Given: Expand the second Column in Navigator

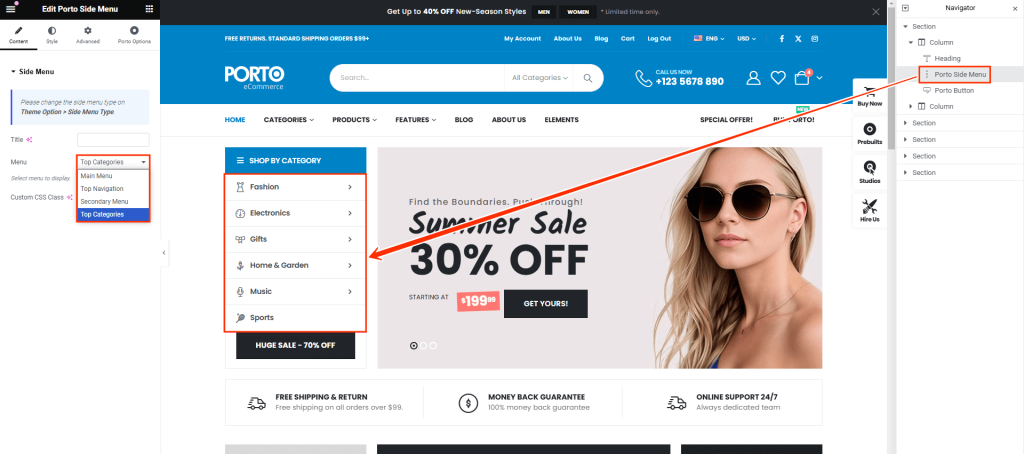Looking at the screenshot, I should (x=911, y=106).
